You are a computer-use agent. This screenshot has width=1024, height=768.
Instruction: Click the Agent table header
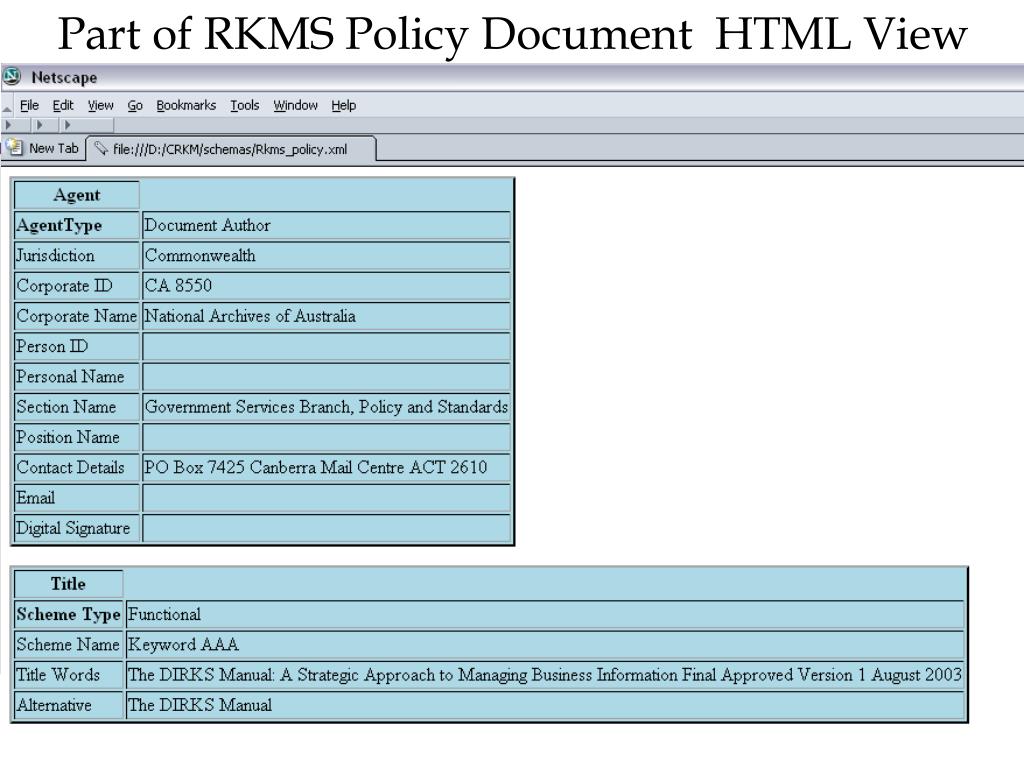(76, 195)
